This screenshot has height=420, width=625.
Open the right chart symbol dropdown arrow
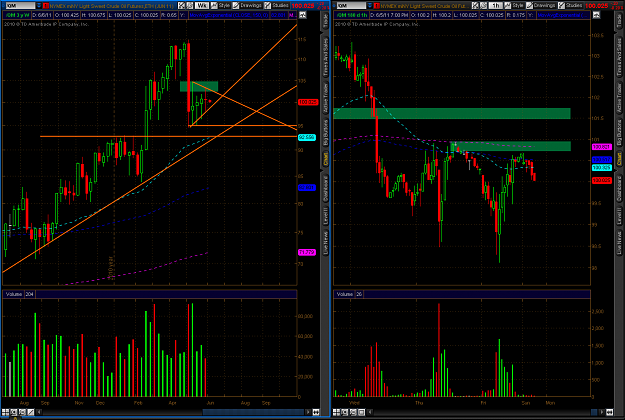pos(370,6)
